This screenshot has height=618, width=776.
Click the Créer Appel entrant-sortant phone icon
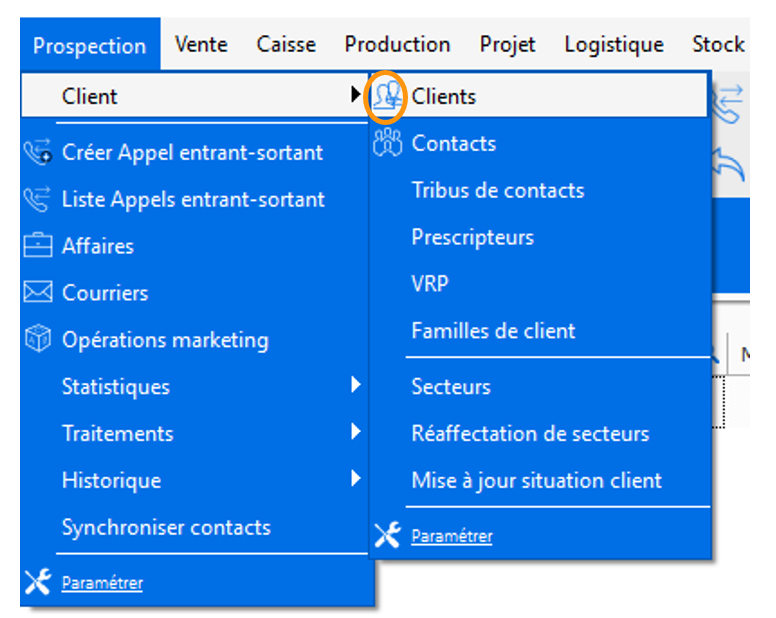click(37, 153)
